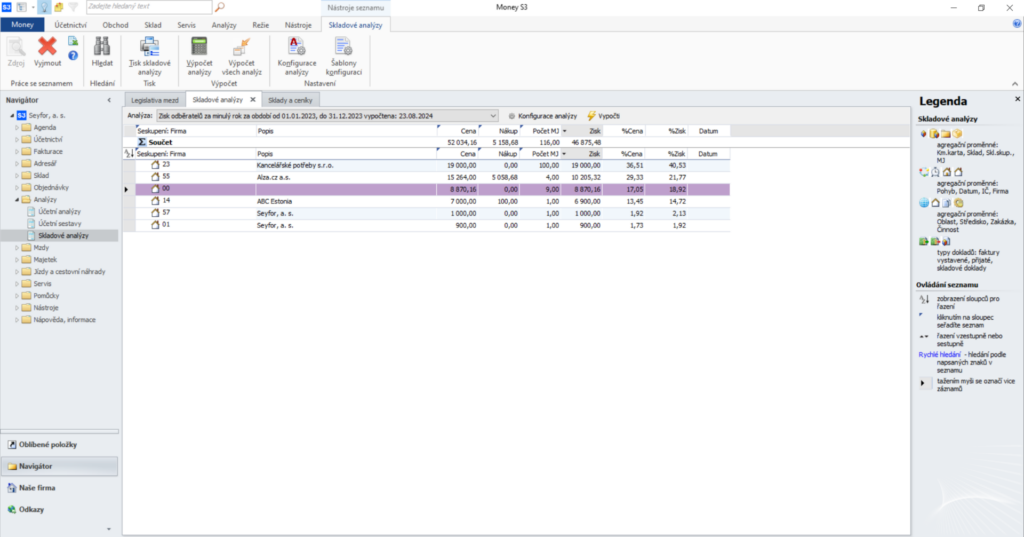This screenshot has height=537, width=1024.
Task: Select Účetní sestavy in navigator tree
Action: pyautogui.click(x=60, y=223)
